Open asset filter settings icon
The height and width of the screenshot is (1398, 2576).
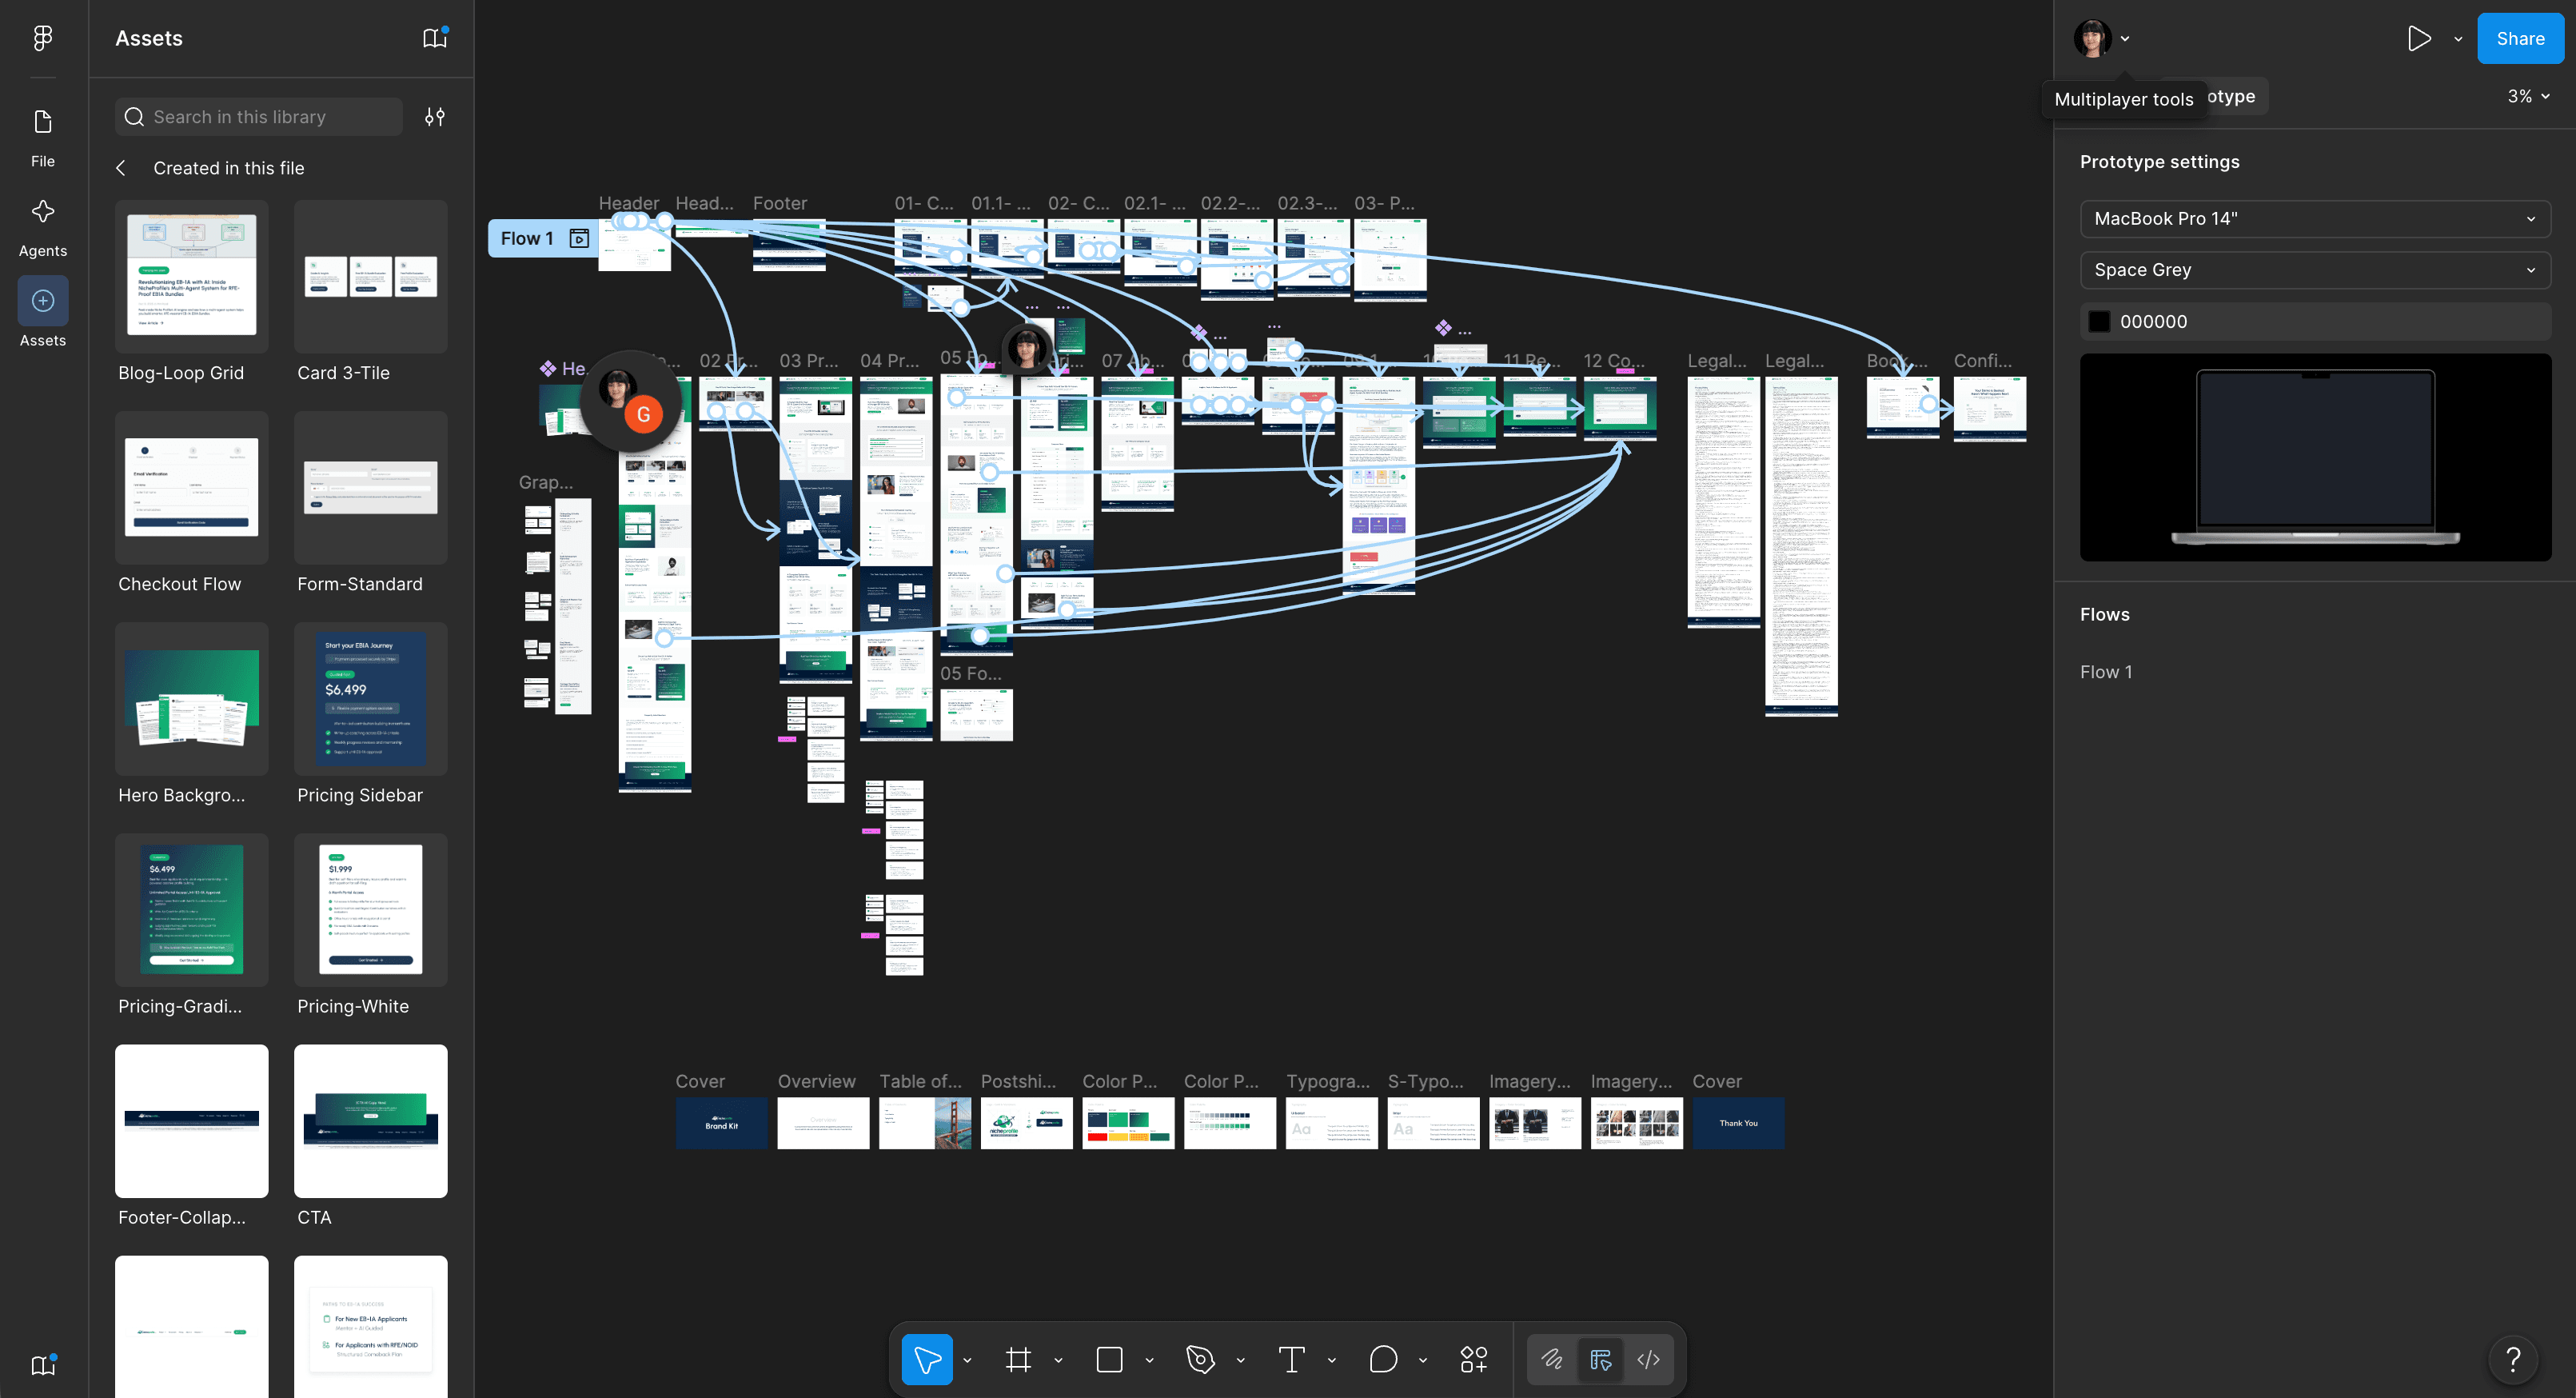[434, 117]
